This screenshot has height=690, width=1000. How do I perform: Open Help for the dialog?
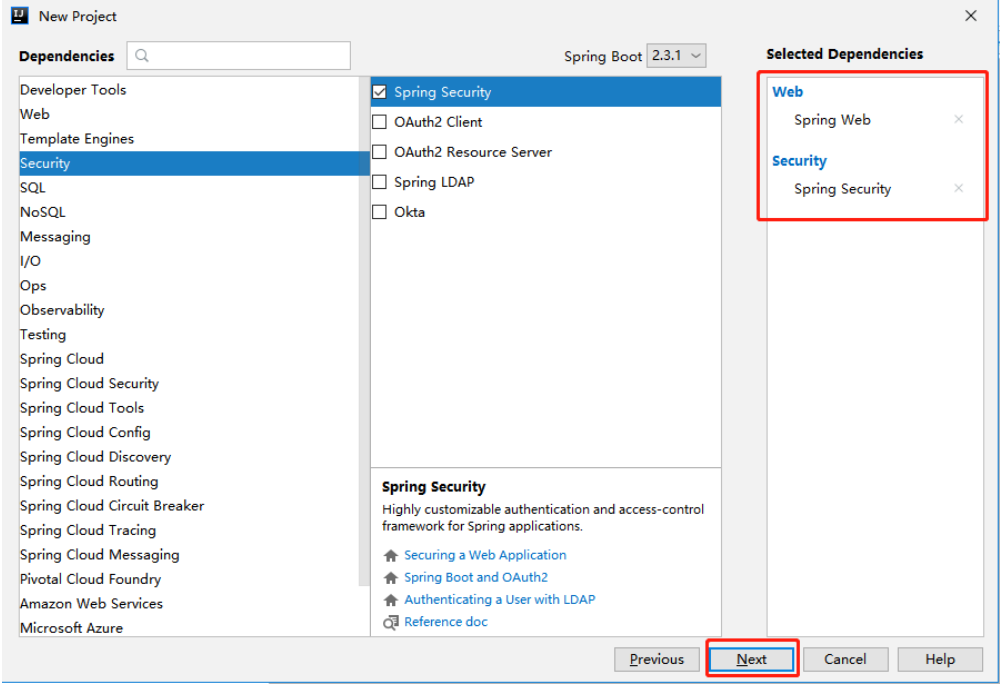pos(940,659)
